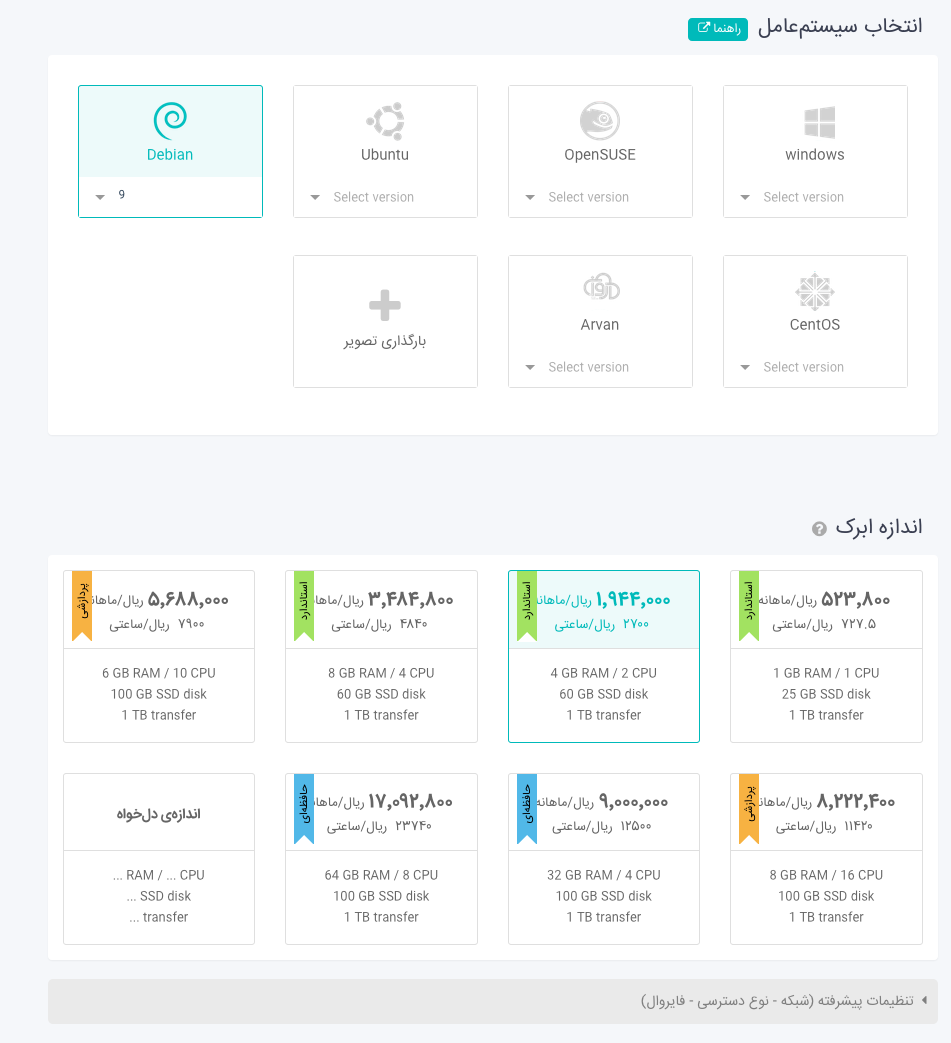Click the OpenSUSE label text

click(600, 154)
